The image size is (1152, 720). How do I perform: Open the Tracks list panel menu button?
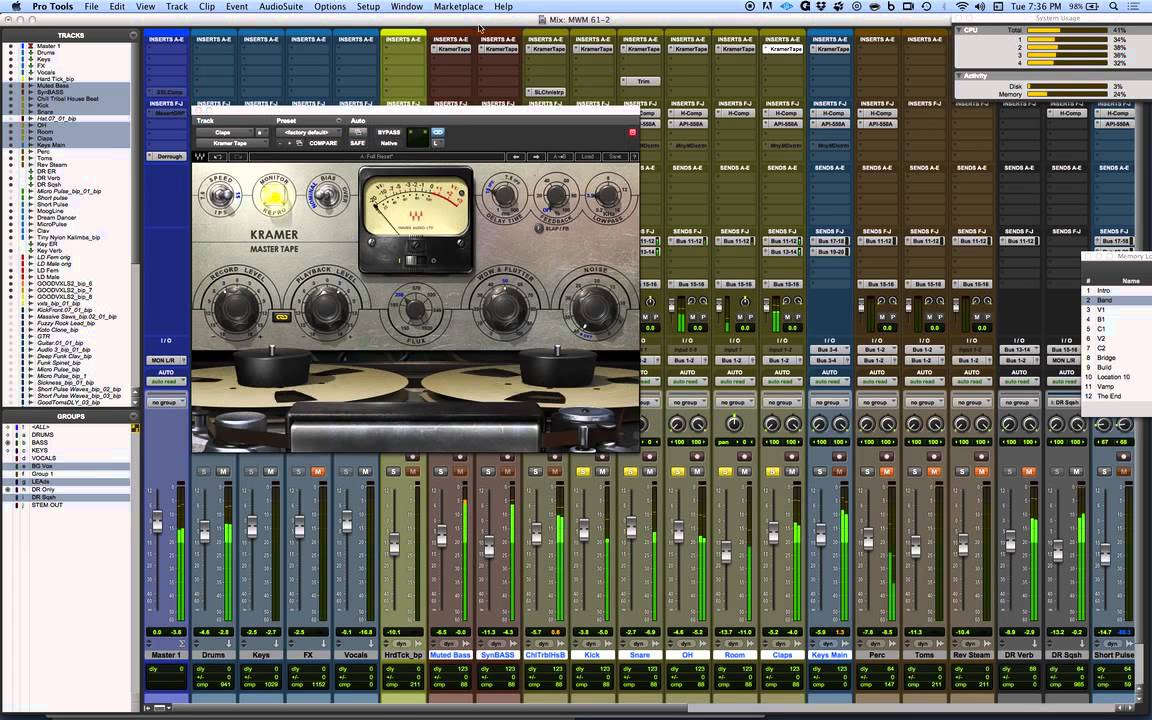coord(133,35)
